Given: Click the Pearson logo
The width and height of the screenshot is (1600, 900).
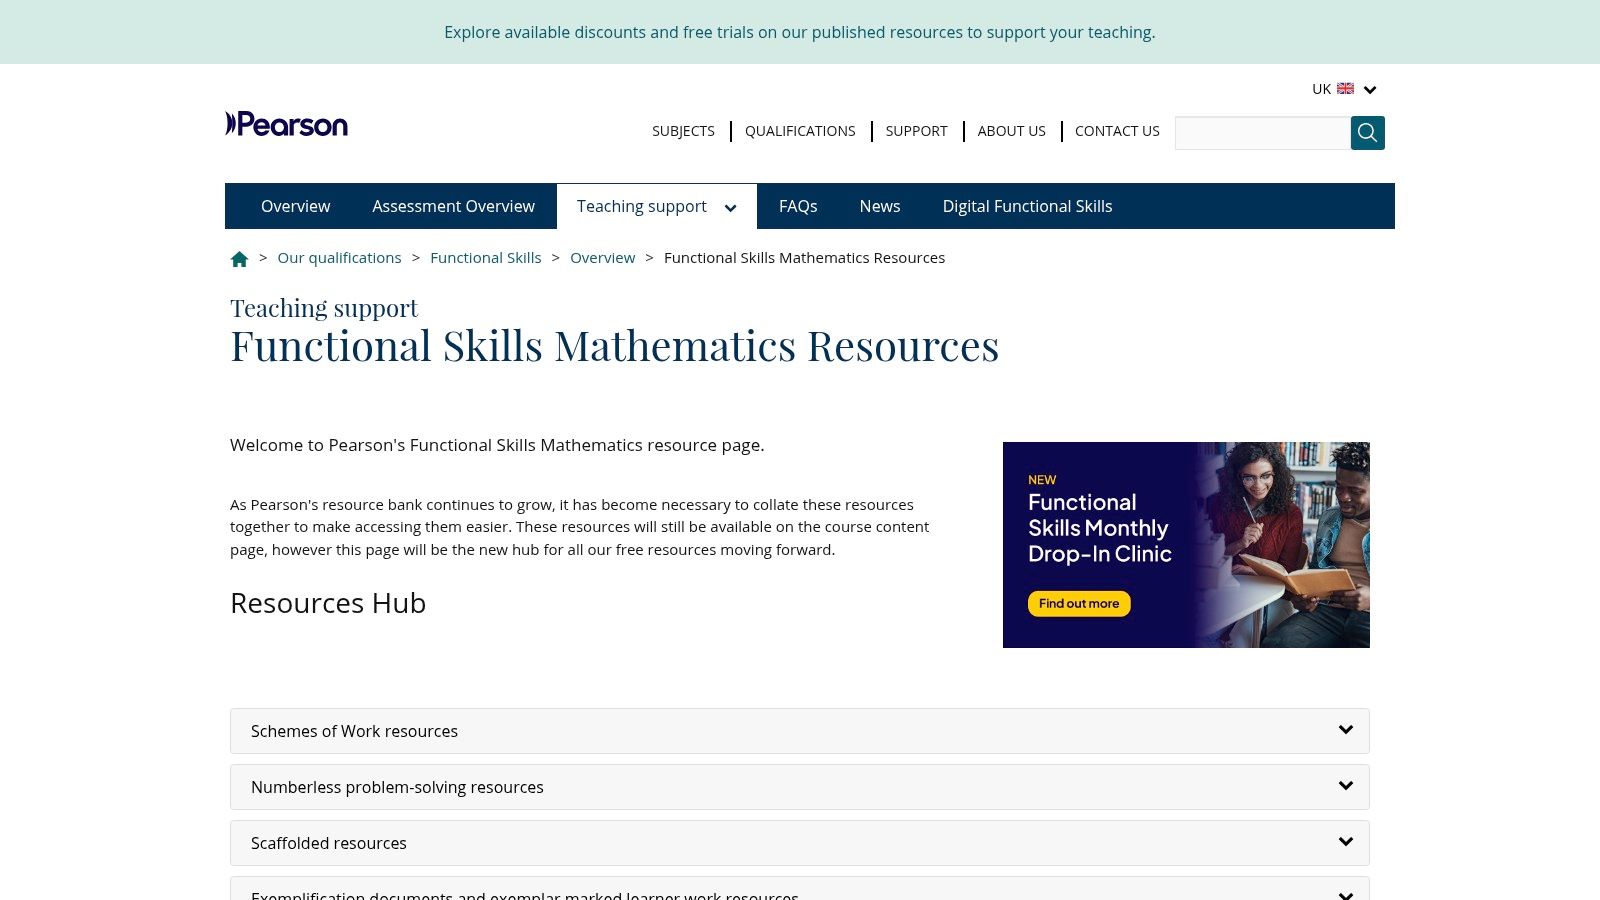Looking at the screenshot, I should click(x=286, y=124).
